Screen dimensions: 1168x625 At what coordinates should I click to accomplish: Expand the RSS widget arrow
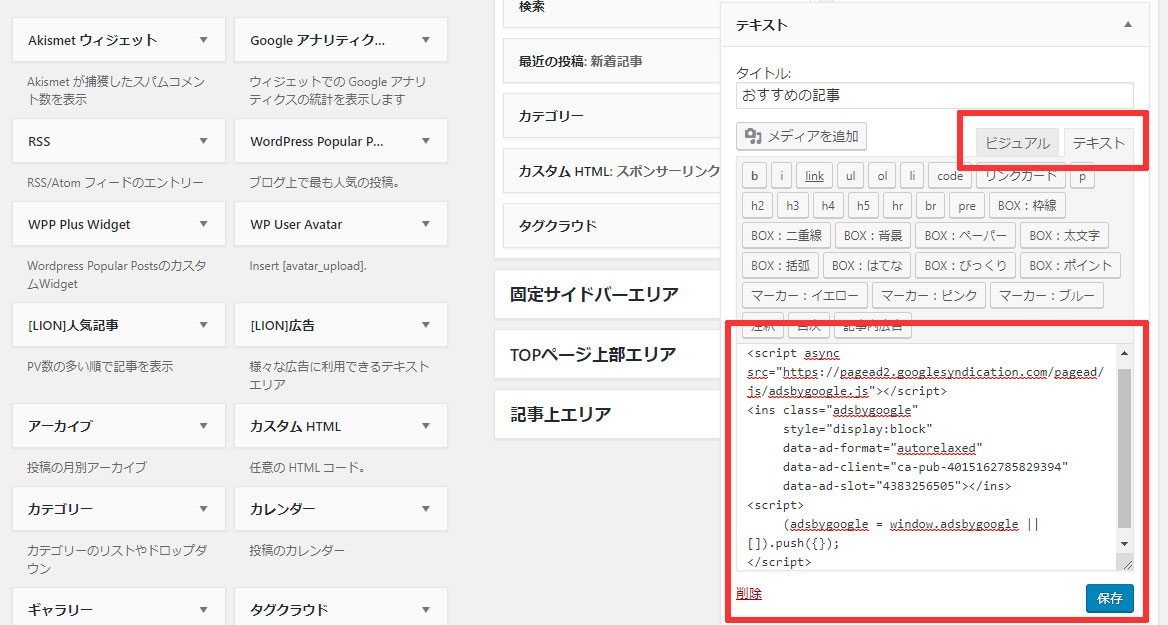point(203,141)
